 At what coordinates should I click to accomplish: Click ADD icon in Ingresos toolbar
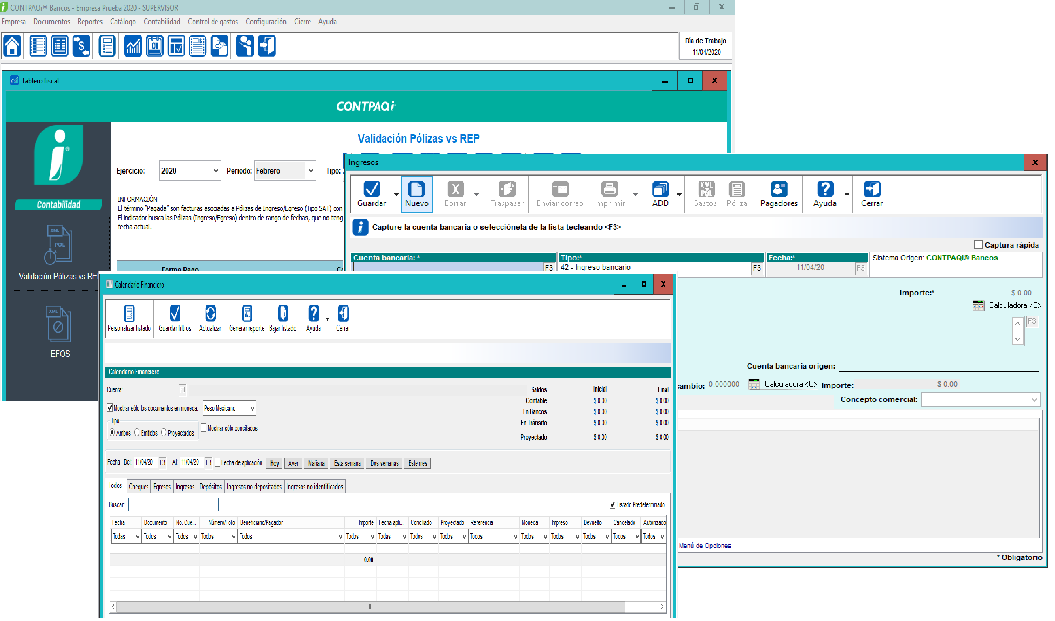661,194
